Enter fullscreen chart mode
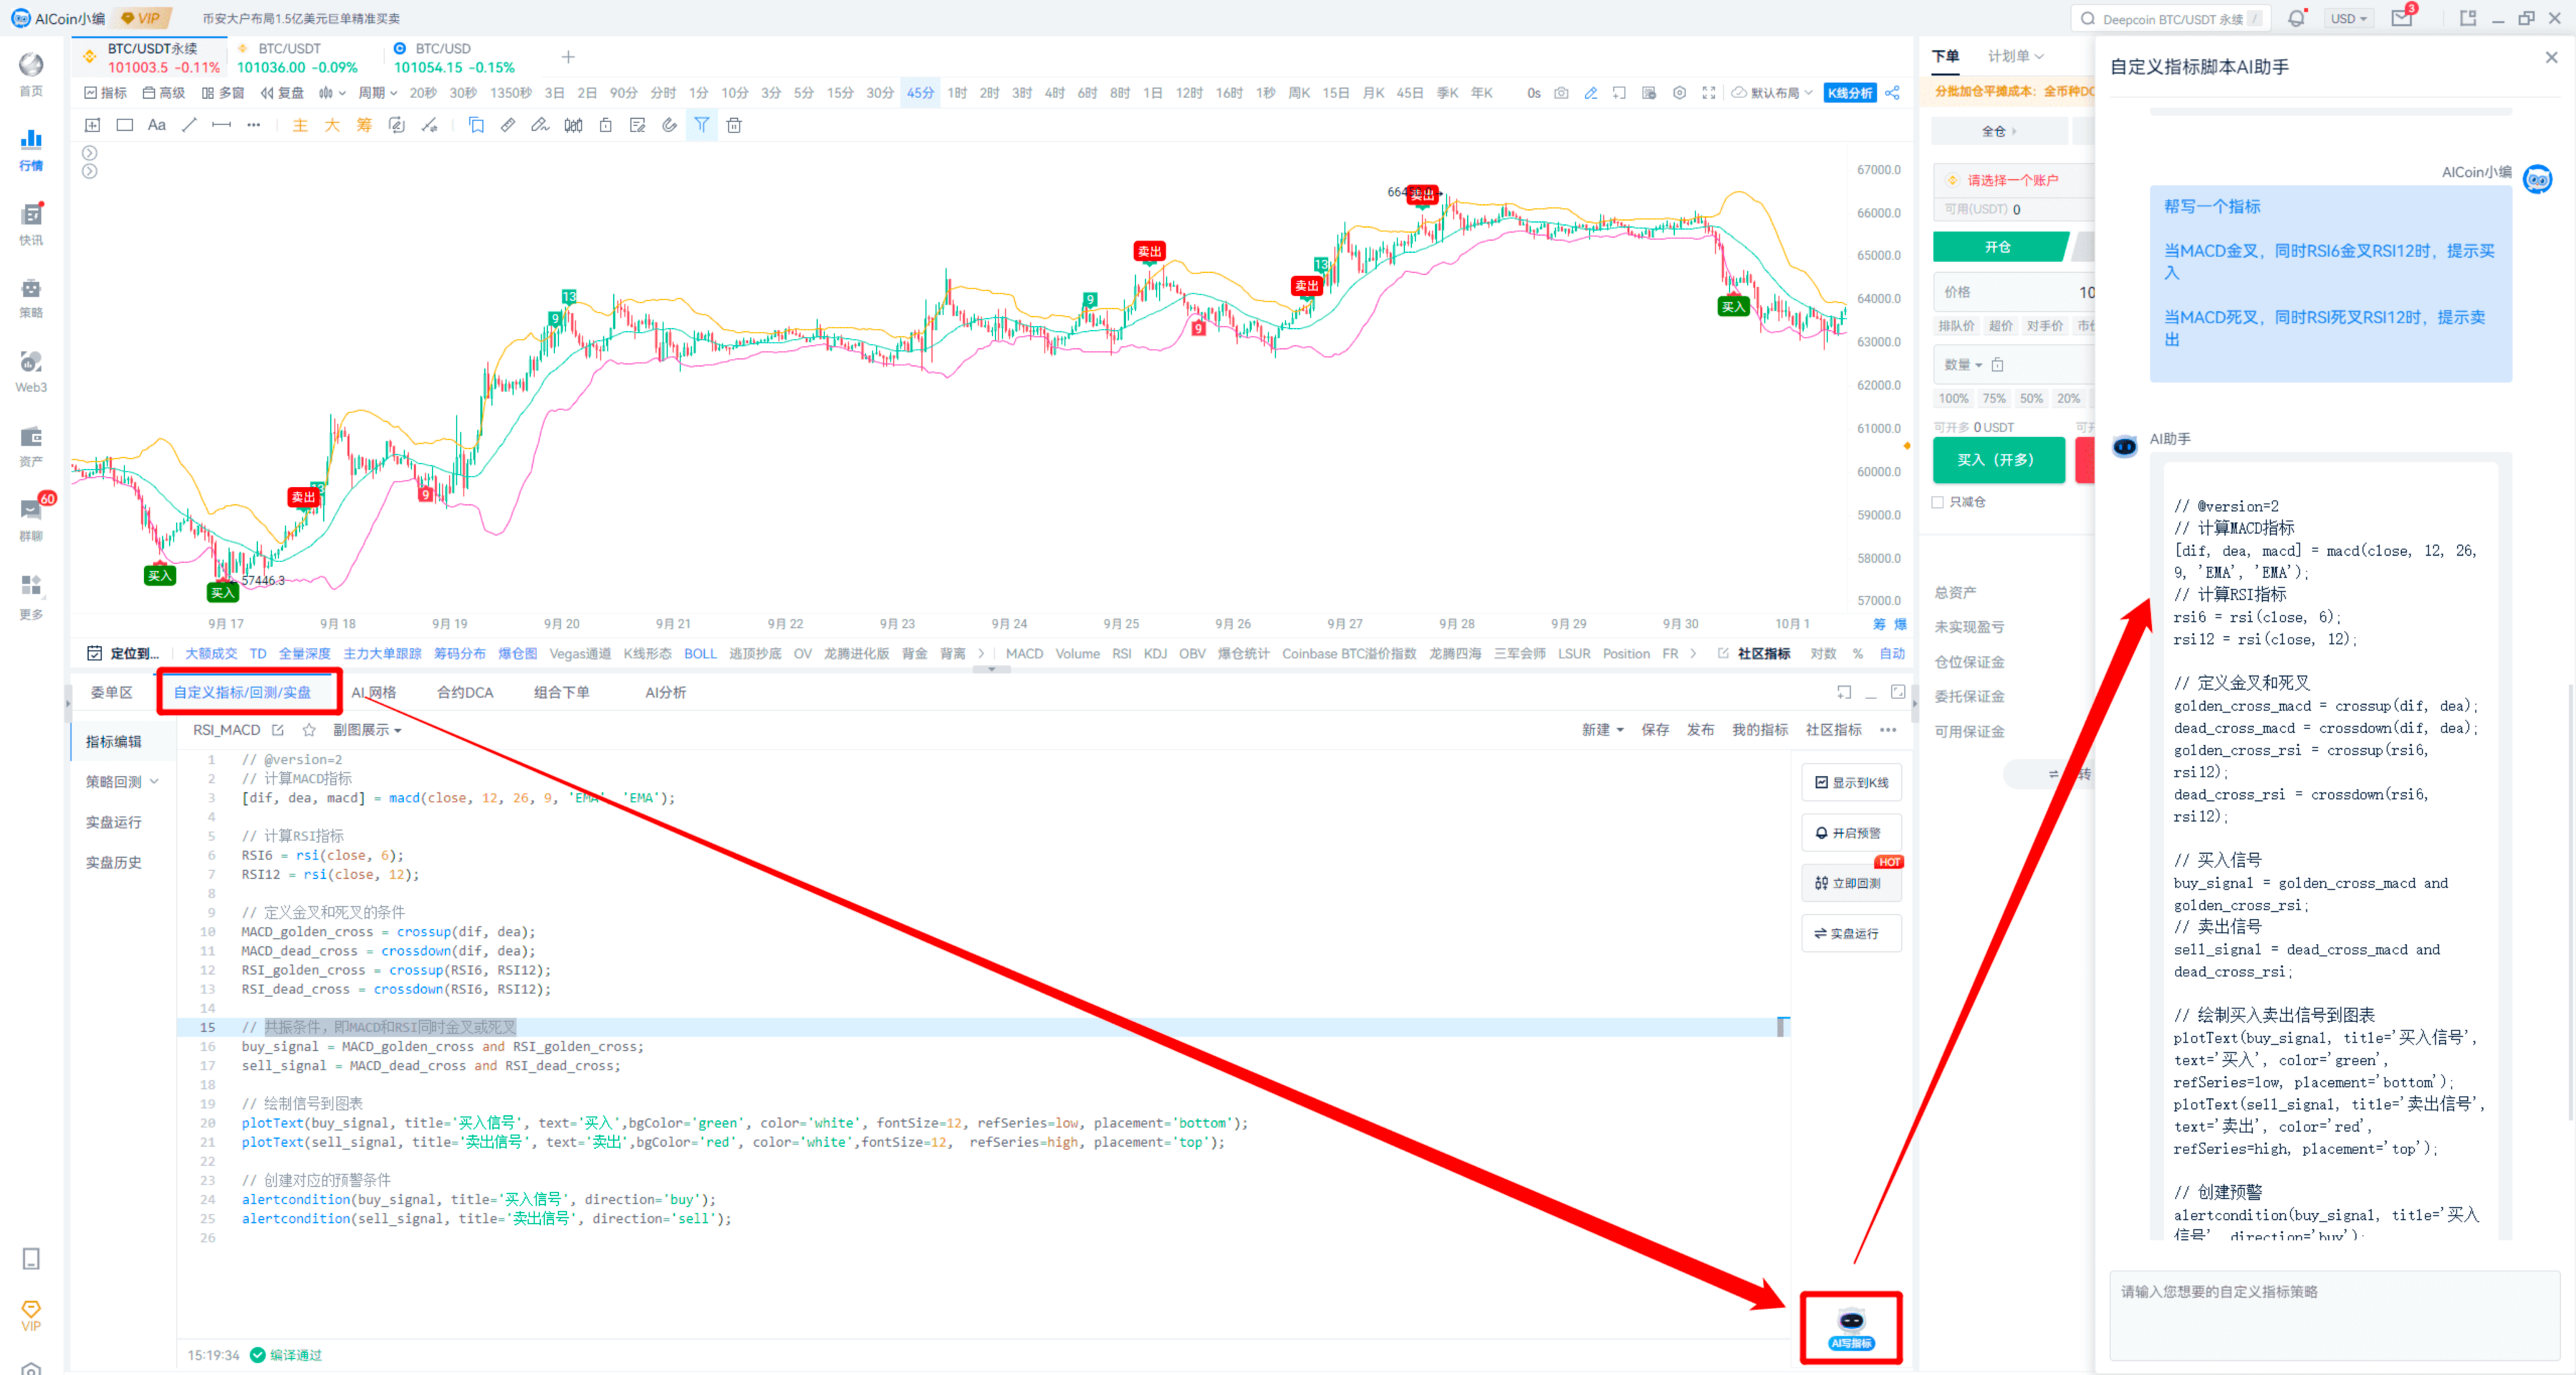2576x1375 pixels. point(1708,93)
